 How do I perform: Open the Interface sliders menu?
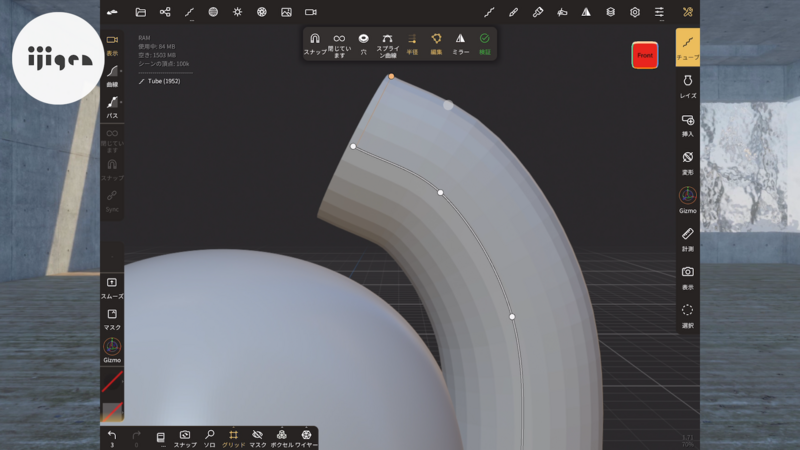659,12
